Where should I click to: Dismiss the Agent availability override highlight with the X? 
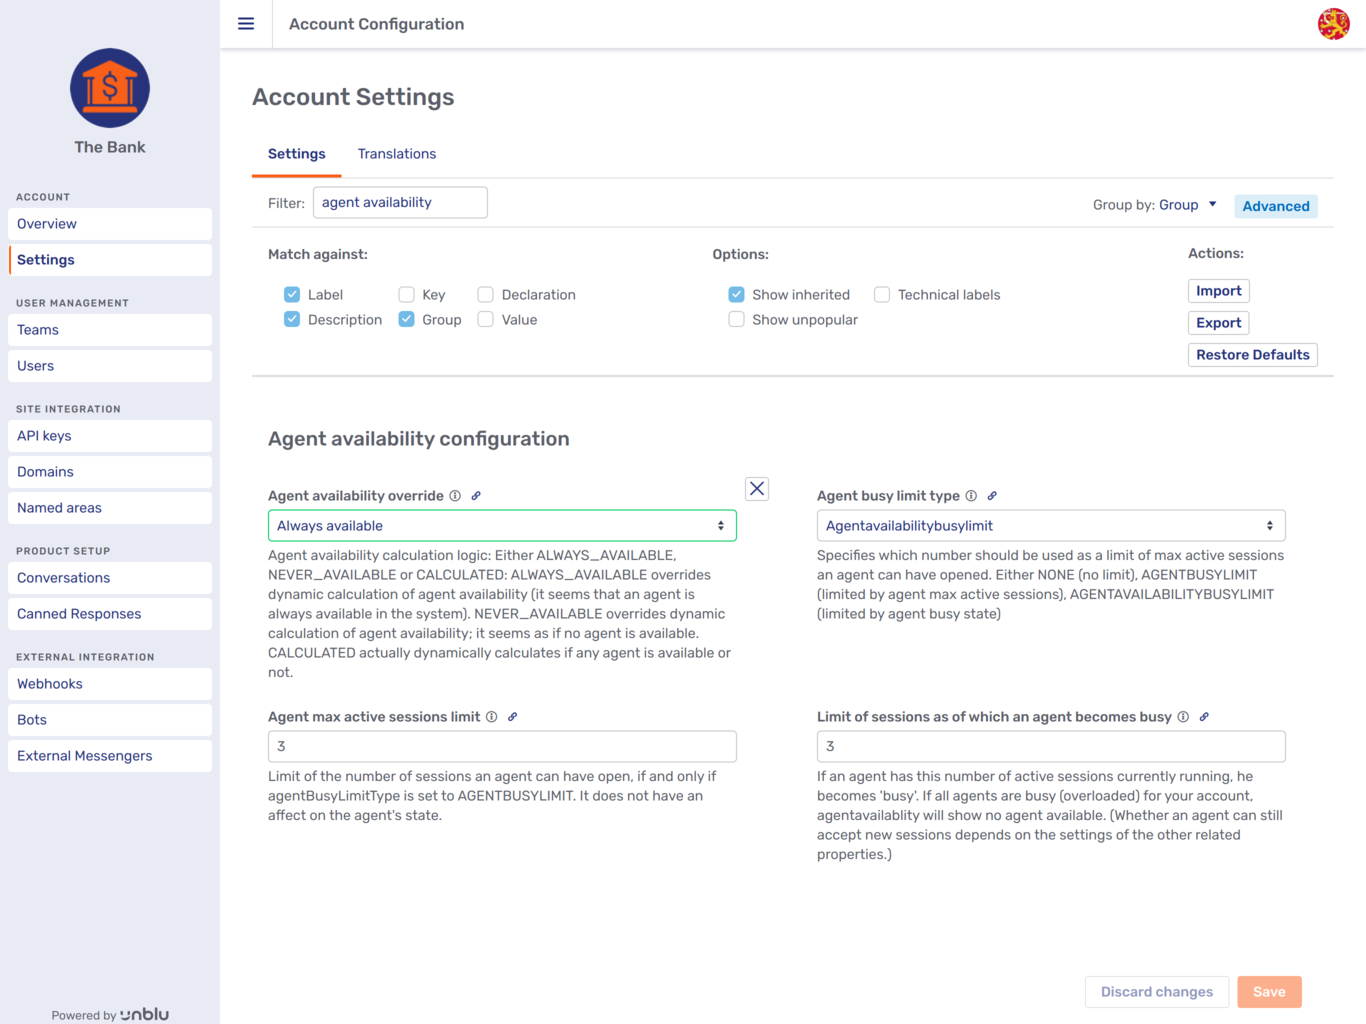757,488
